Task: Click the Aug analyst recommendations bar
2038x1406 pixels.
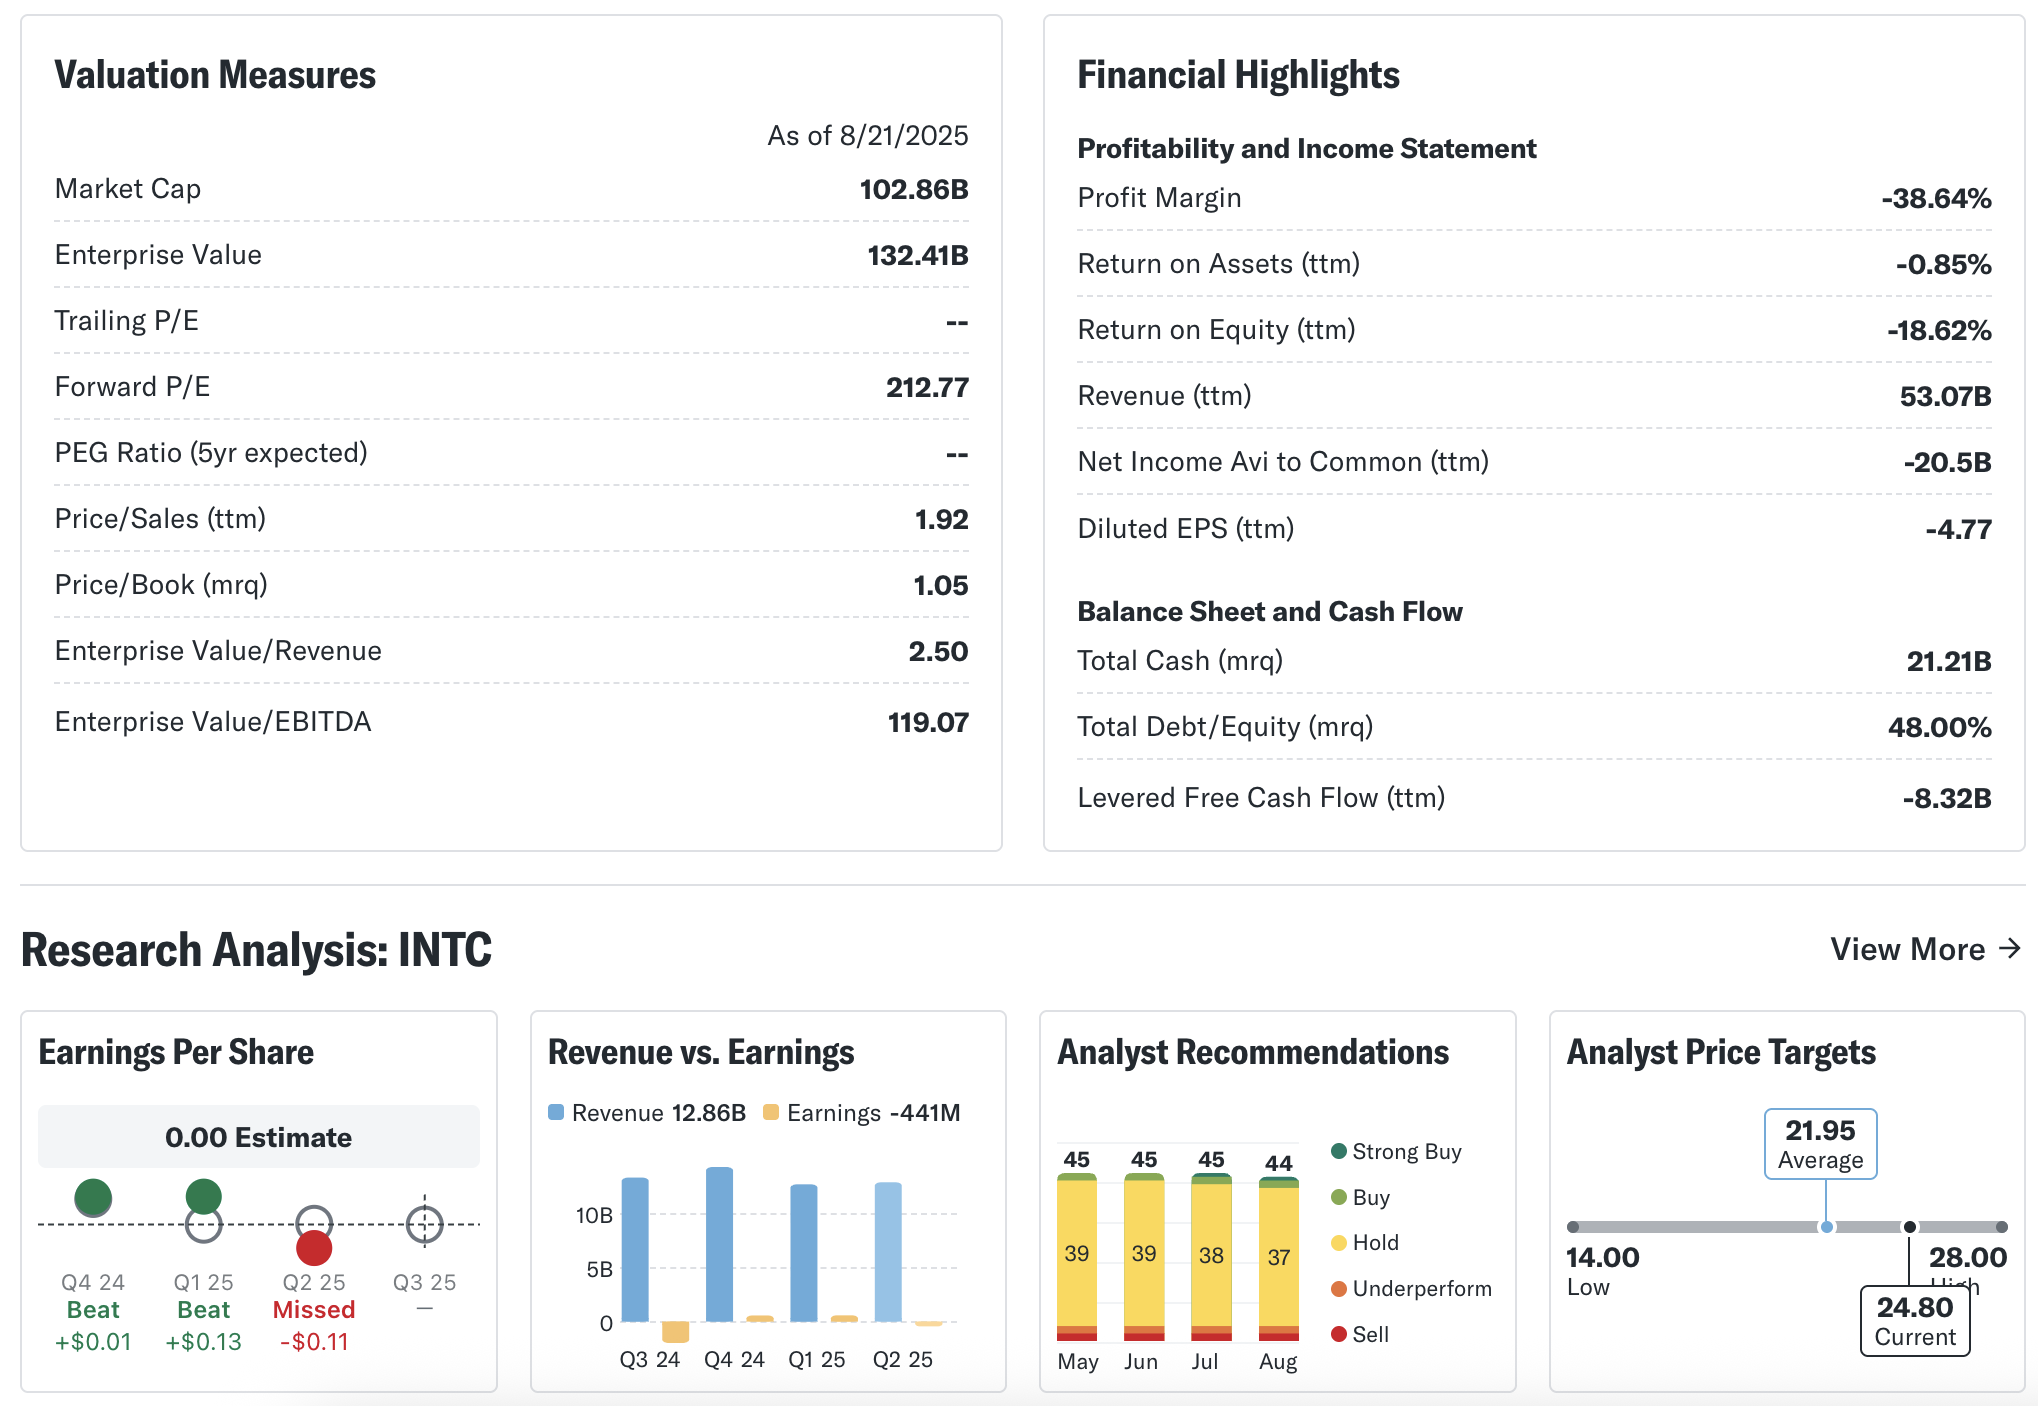Action: pyautogui.click(x=1279, y=1258)
